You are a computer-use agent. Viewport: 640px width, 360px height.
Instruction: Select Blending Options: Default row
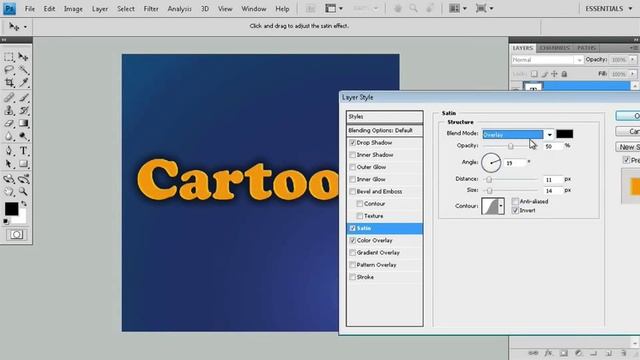click(384, 131)
